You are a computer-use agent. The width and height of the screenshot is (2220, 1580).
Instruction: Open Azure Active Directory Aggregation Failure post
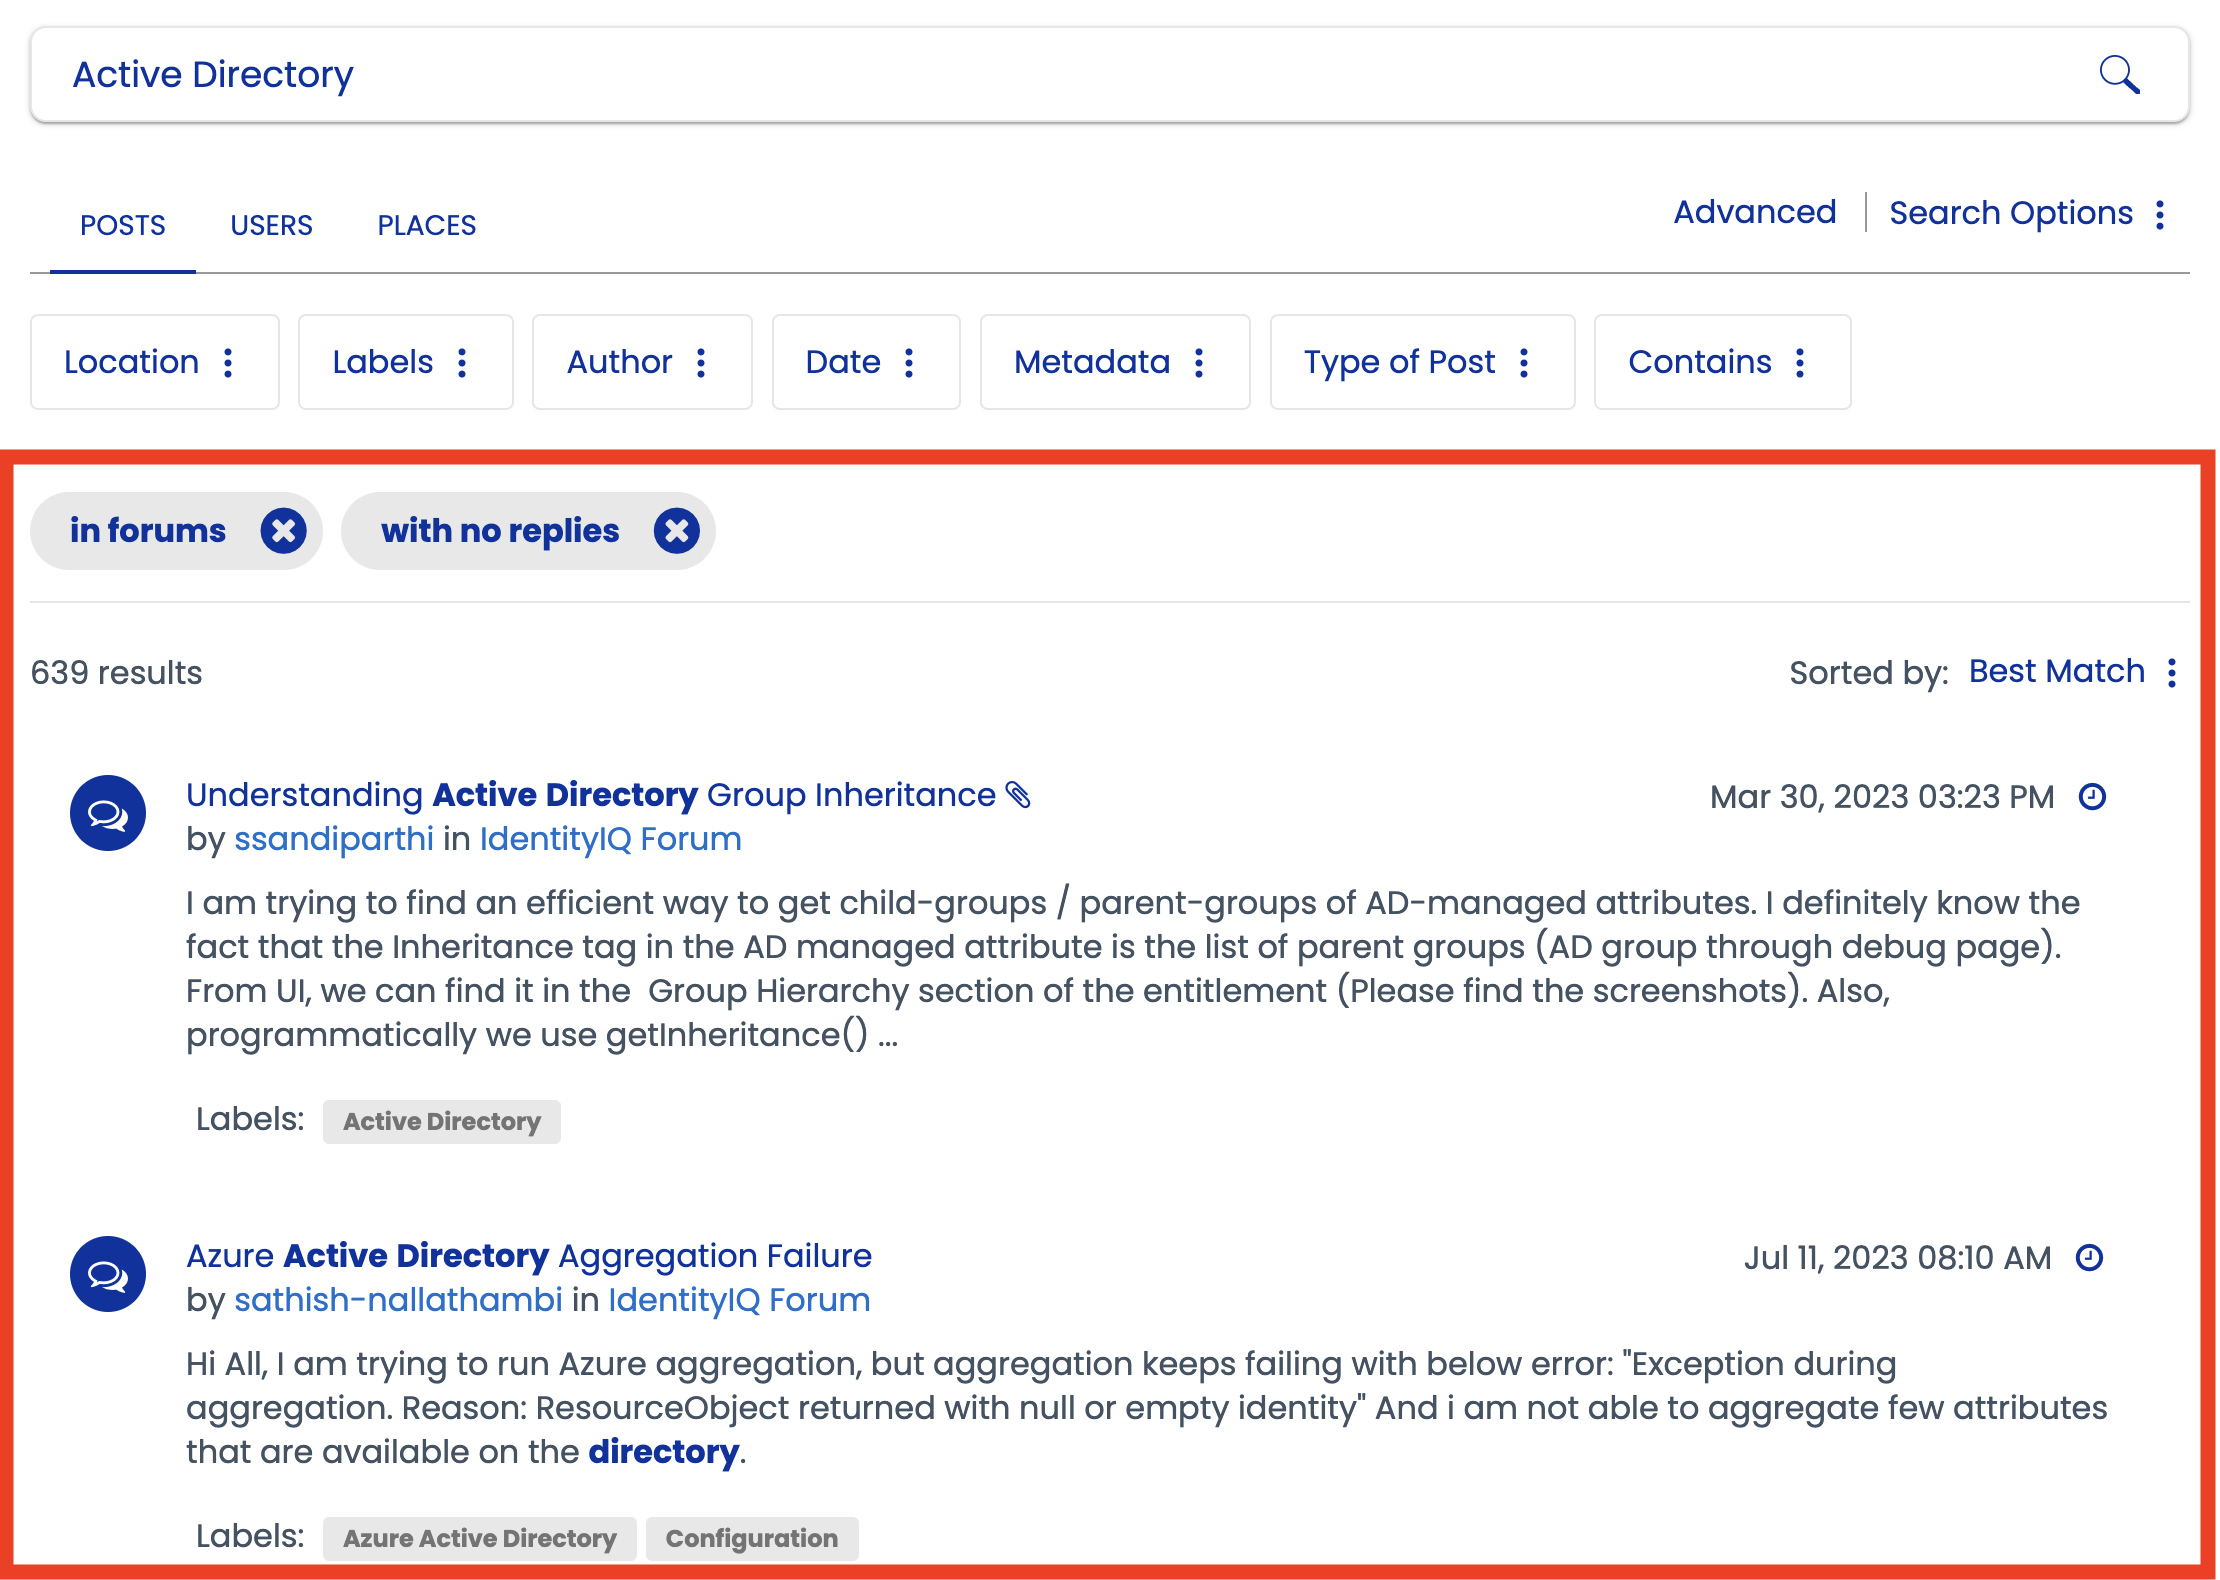529,1256
